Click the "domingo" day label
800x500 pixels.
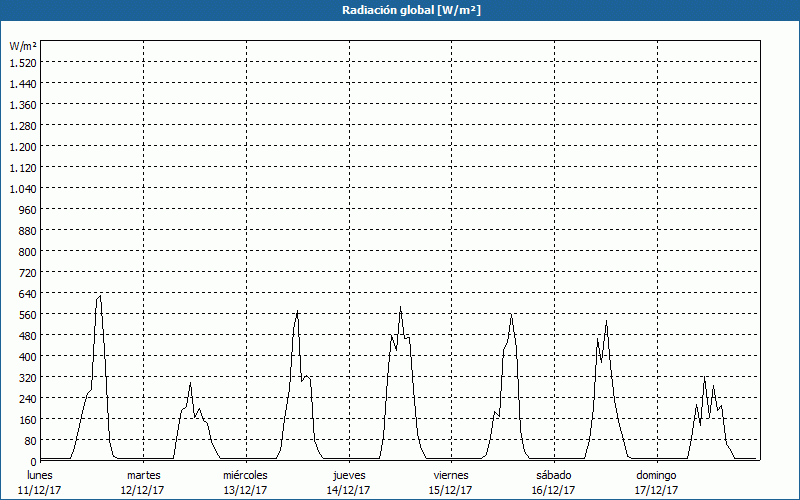656,474
